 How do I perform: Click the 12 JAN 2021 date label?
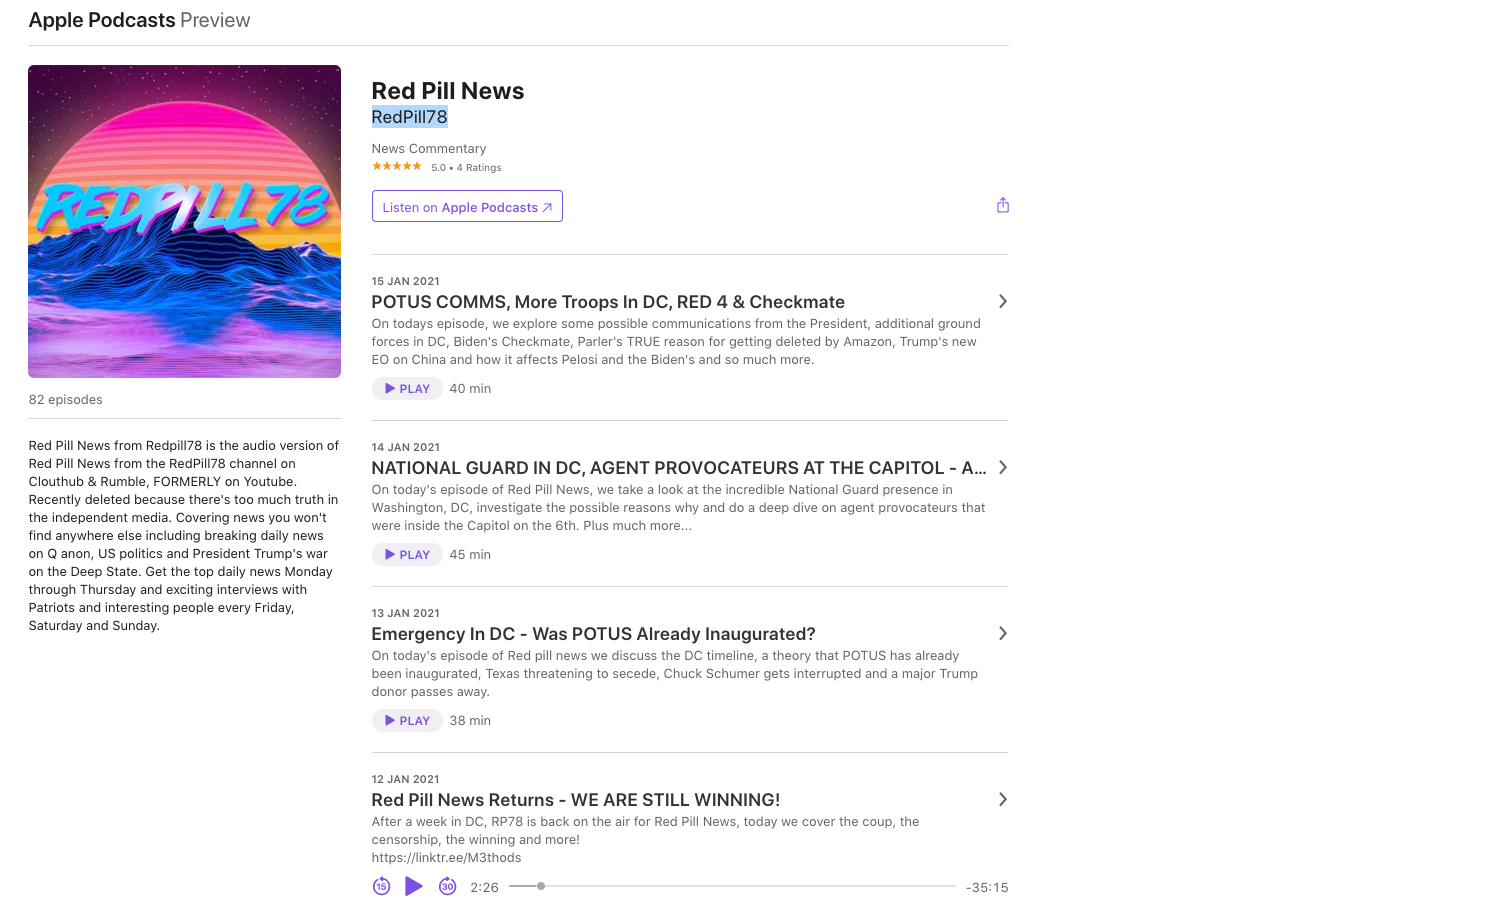[x=405, y=779]
